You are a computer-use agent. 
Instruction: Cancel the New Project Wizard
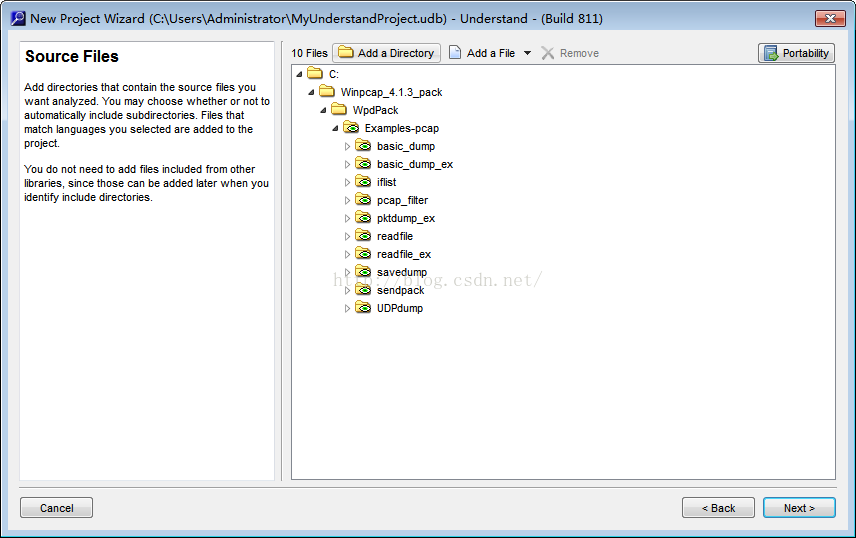[x=56, y=507]
